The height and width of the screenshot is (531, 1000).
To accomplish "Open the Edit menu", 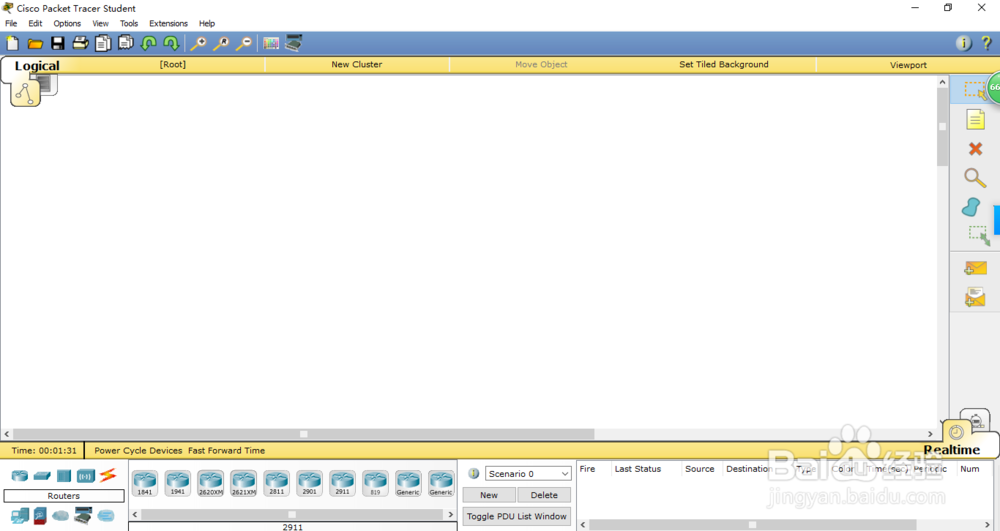I will click(x=35, y=23).
